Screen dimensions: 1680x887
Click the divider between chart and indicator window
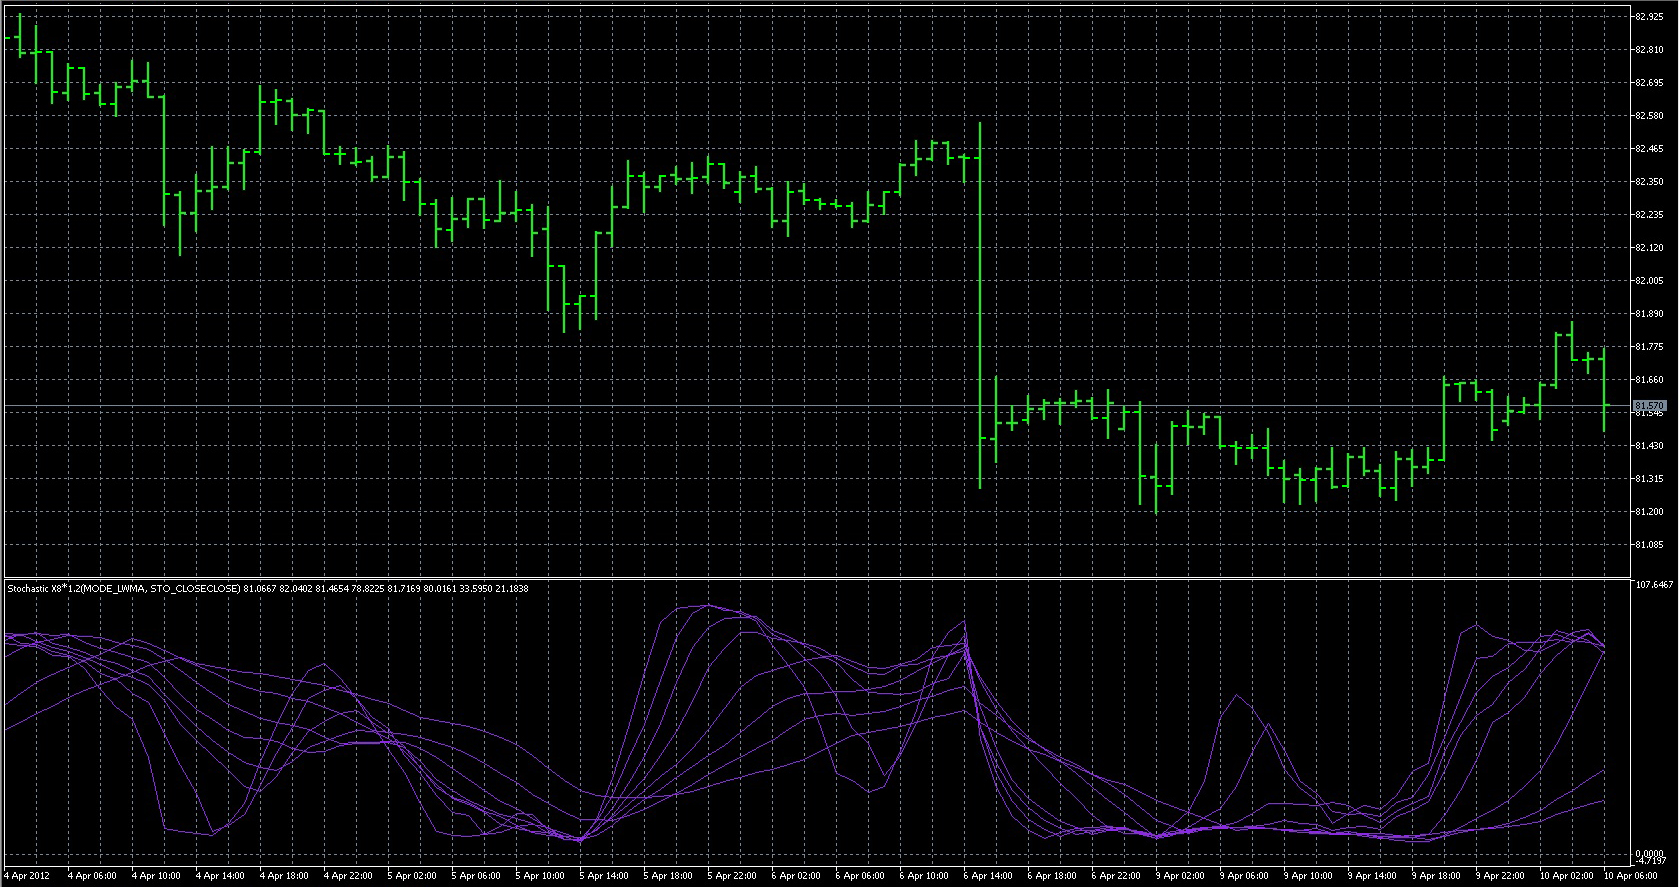816,578
